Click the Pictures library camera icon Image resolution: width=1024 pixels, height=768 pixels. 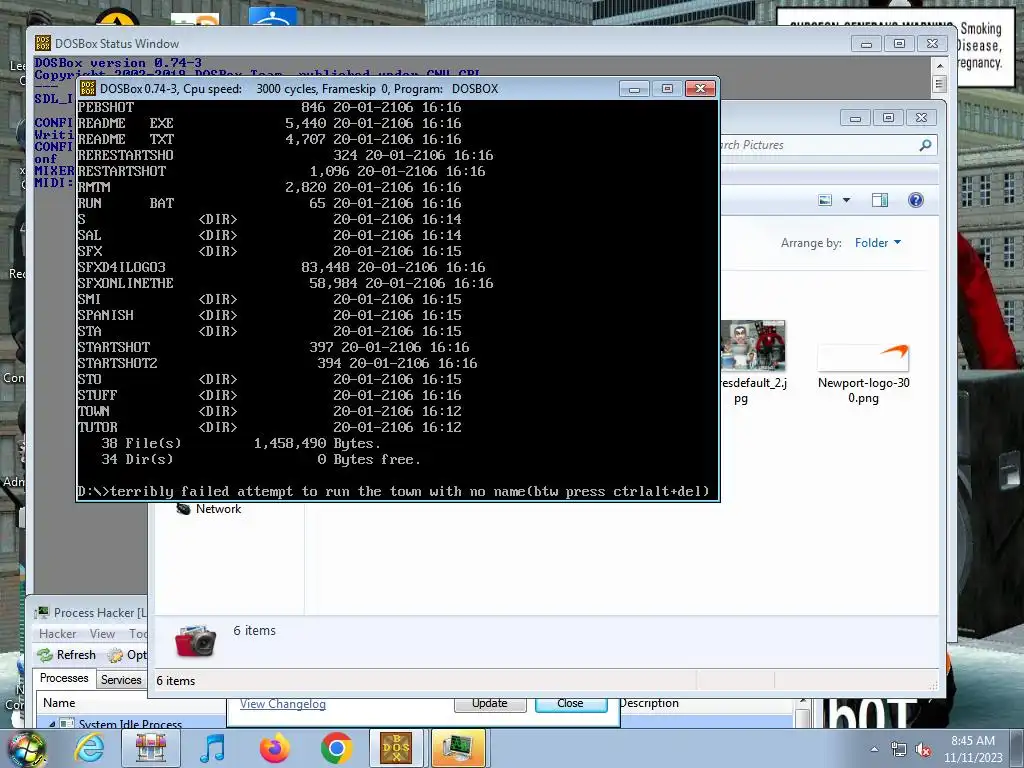coord(195,640)
